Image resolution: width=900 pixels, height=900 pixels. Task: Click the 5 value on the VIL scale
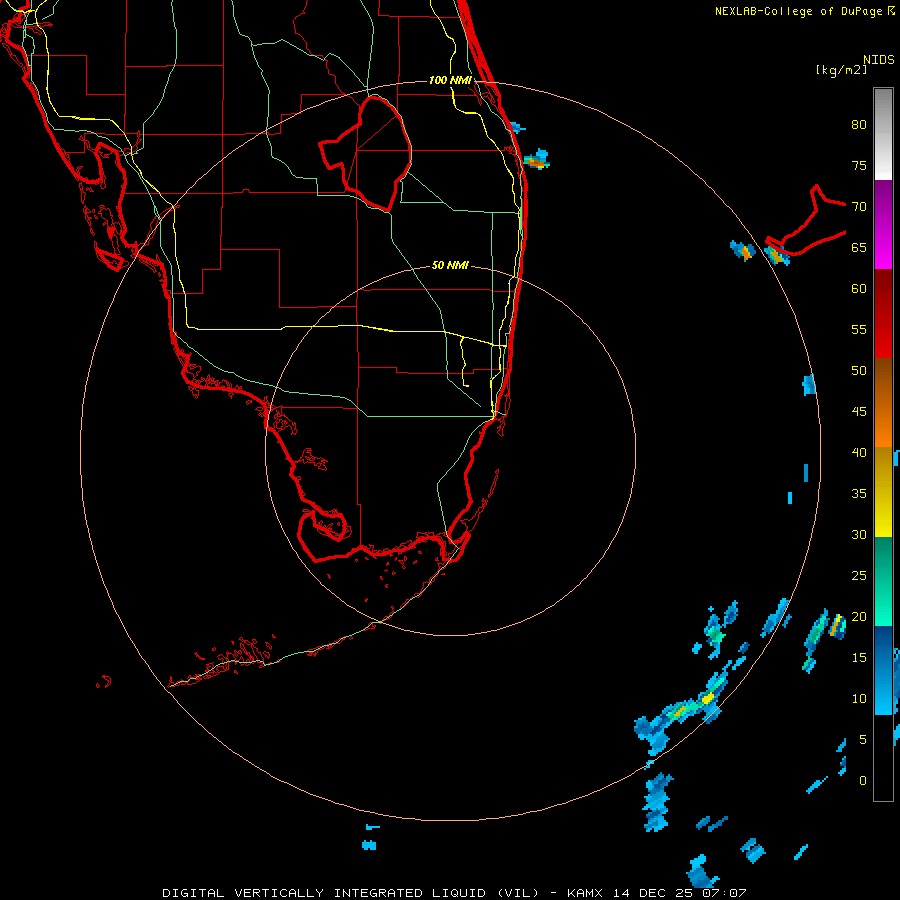pyautogui.click(x=863, y=739)
